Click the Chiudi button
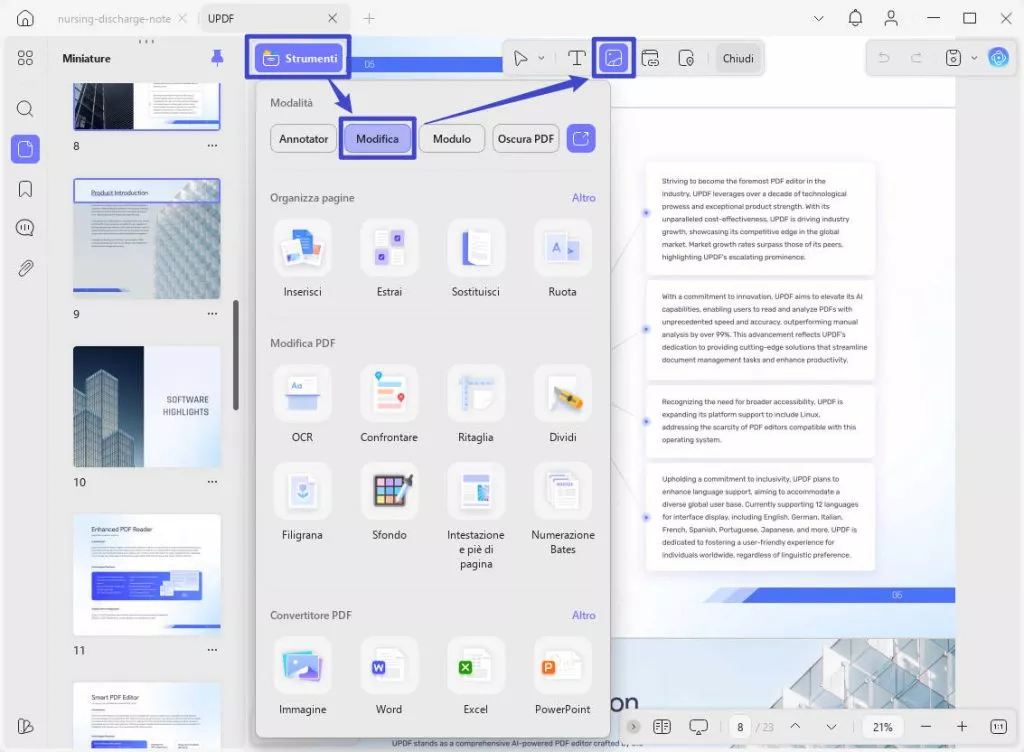 [x=738, y=58]
